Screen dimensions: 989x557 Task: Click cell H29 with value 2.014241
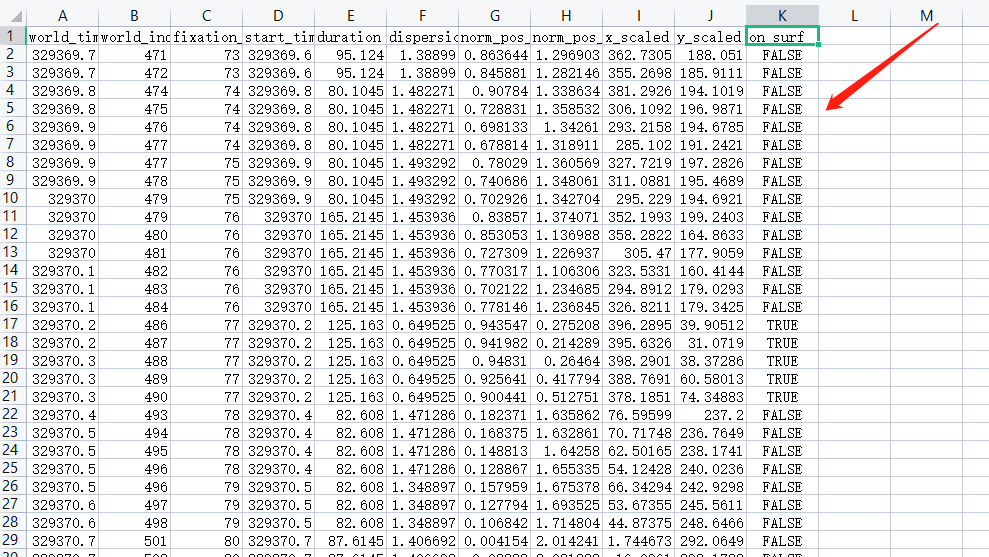click(566, 541)
